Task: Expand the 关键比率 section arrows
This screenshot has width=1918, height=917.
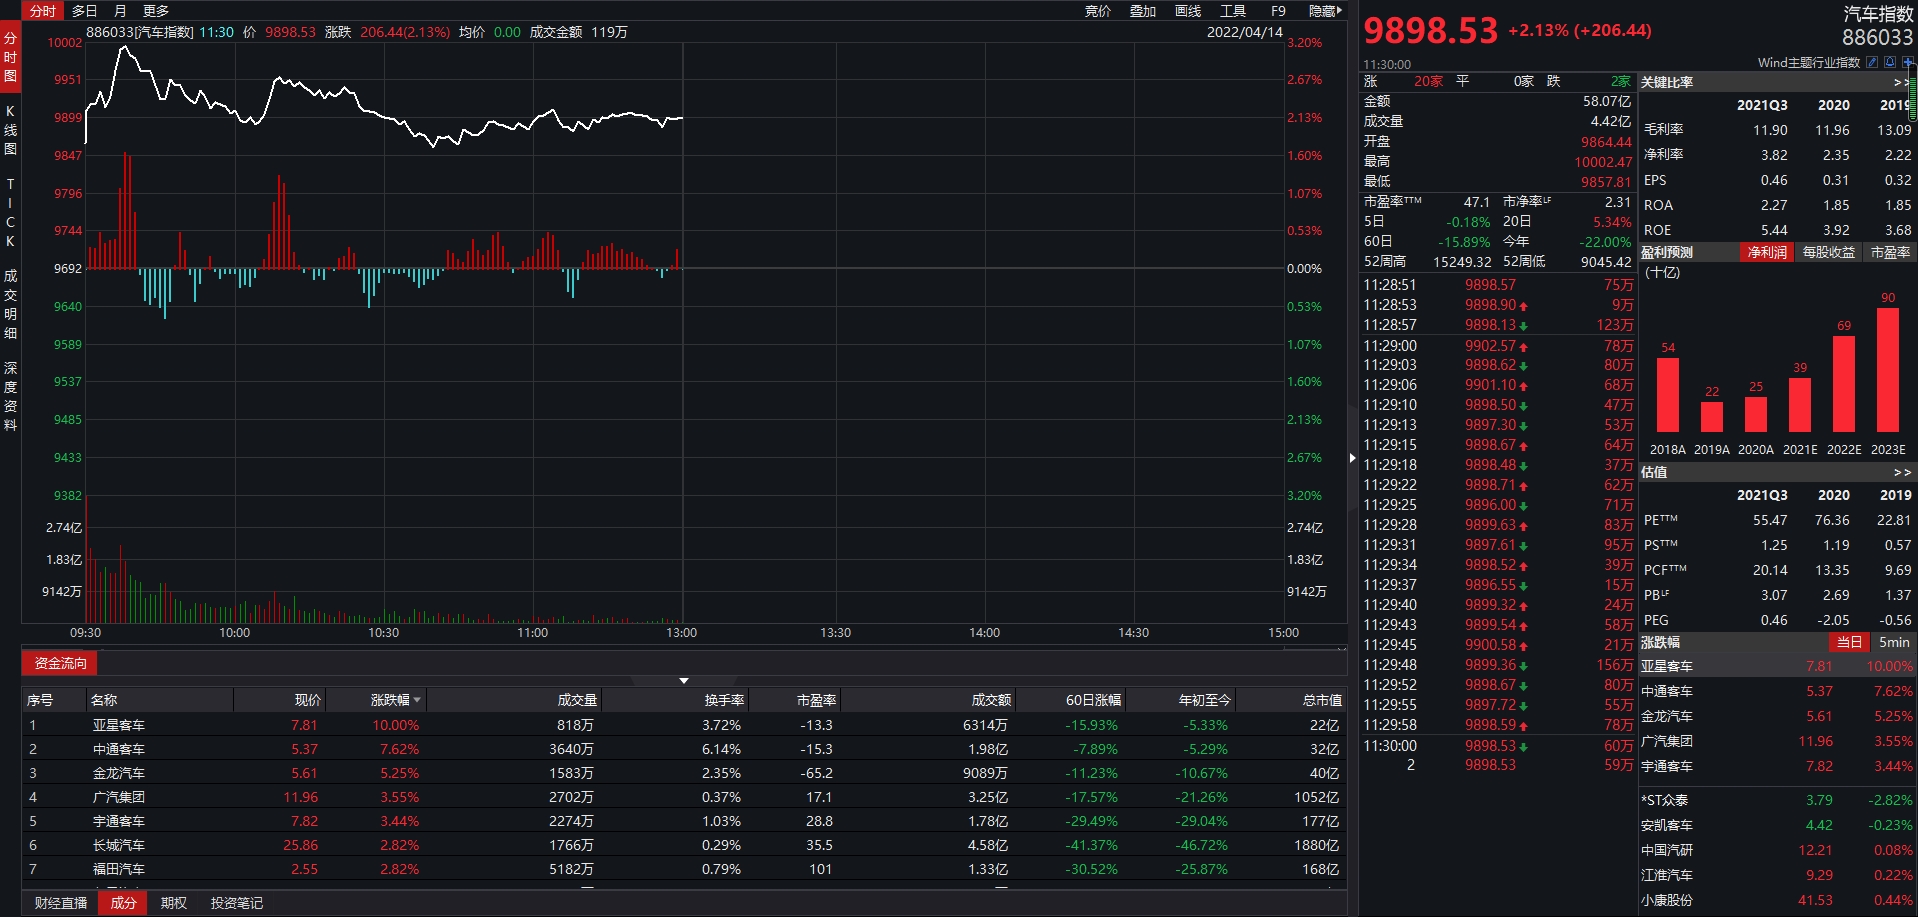Action: pos(1900,82)
